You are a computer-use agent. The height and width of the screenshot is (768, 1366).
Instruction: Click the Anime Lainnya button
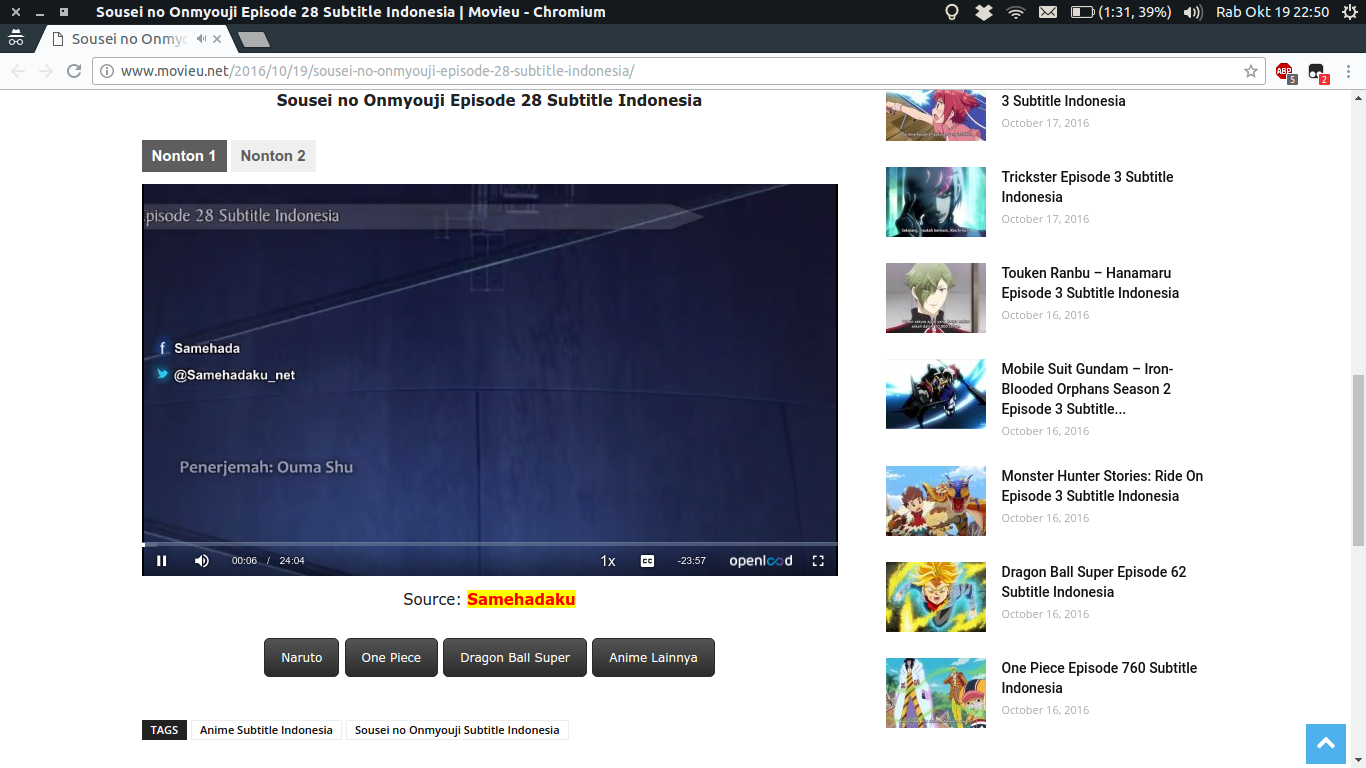[x=653, y=658]
